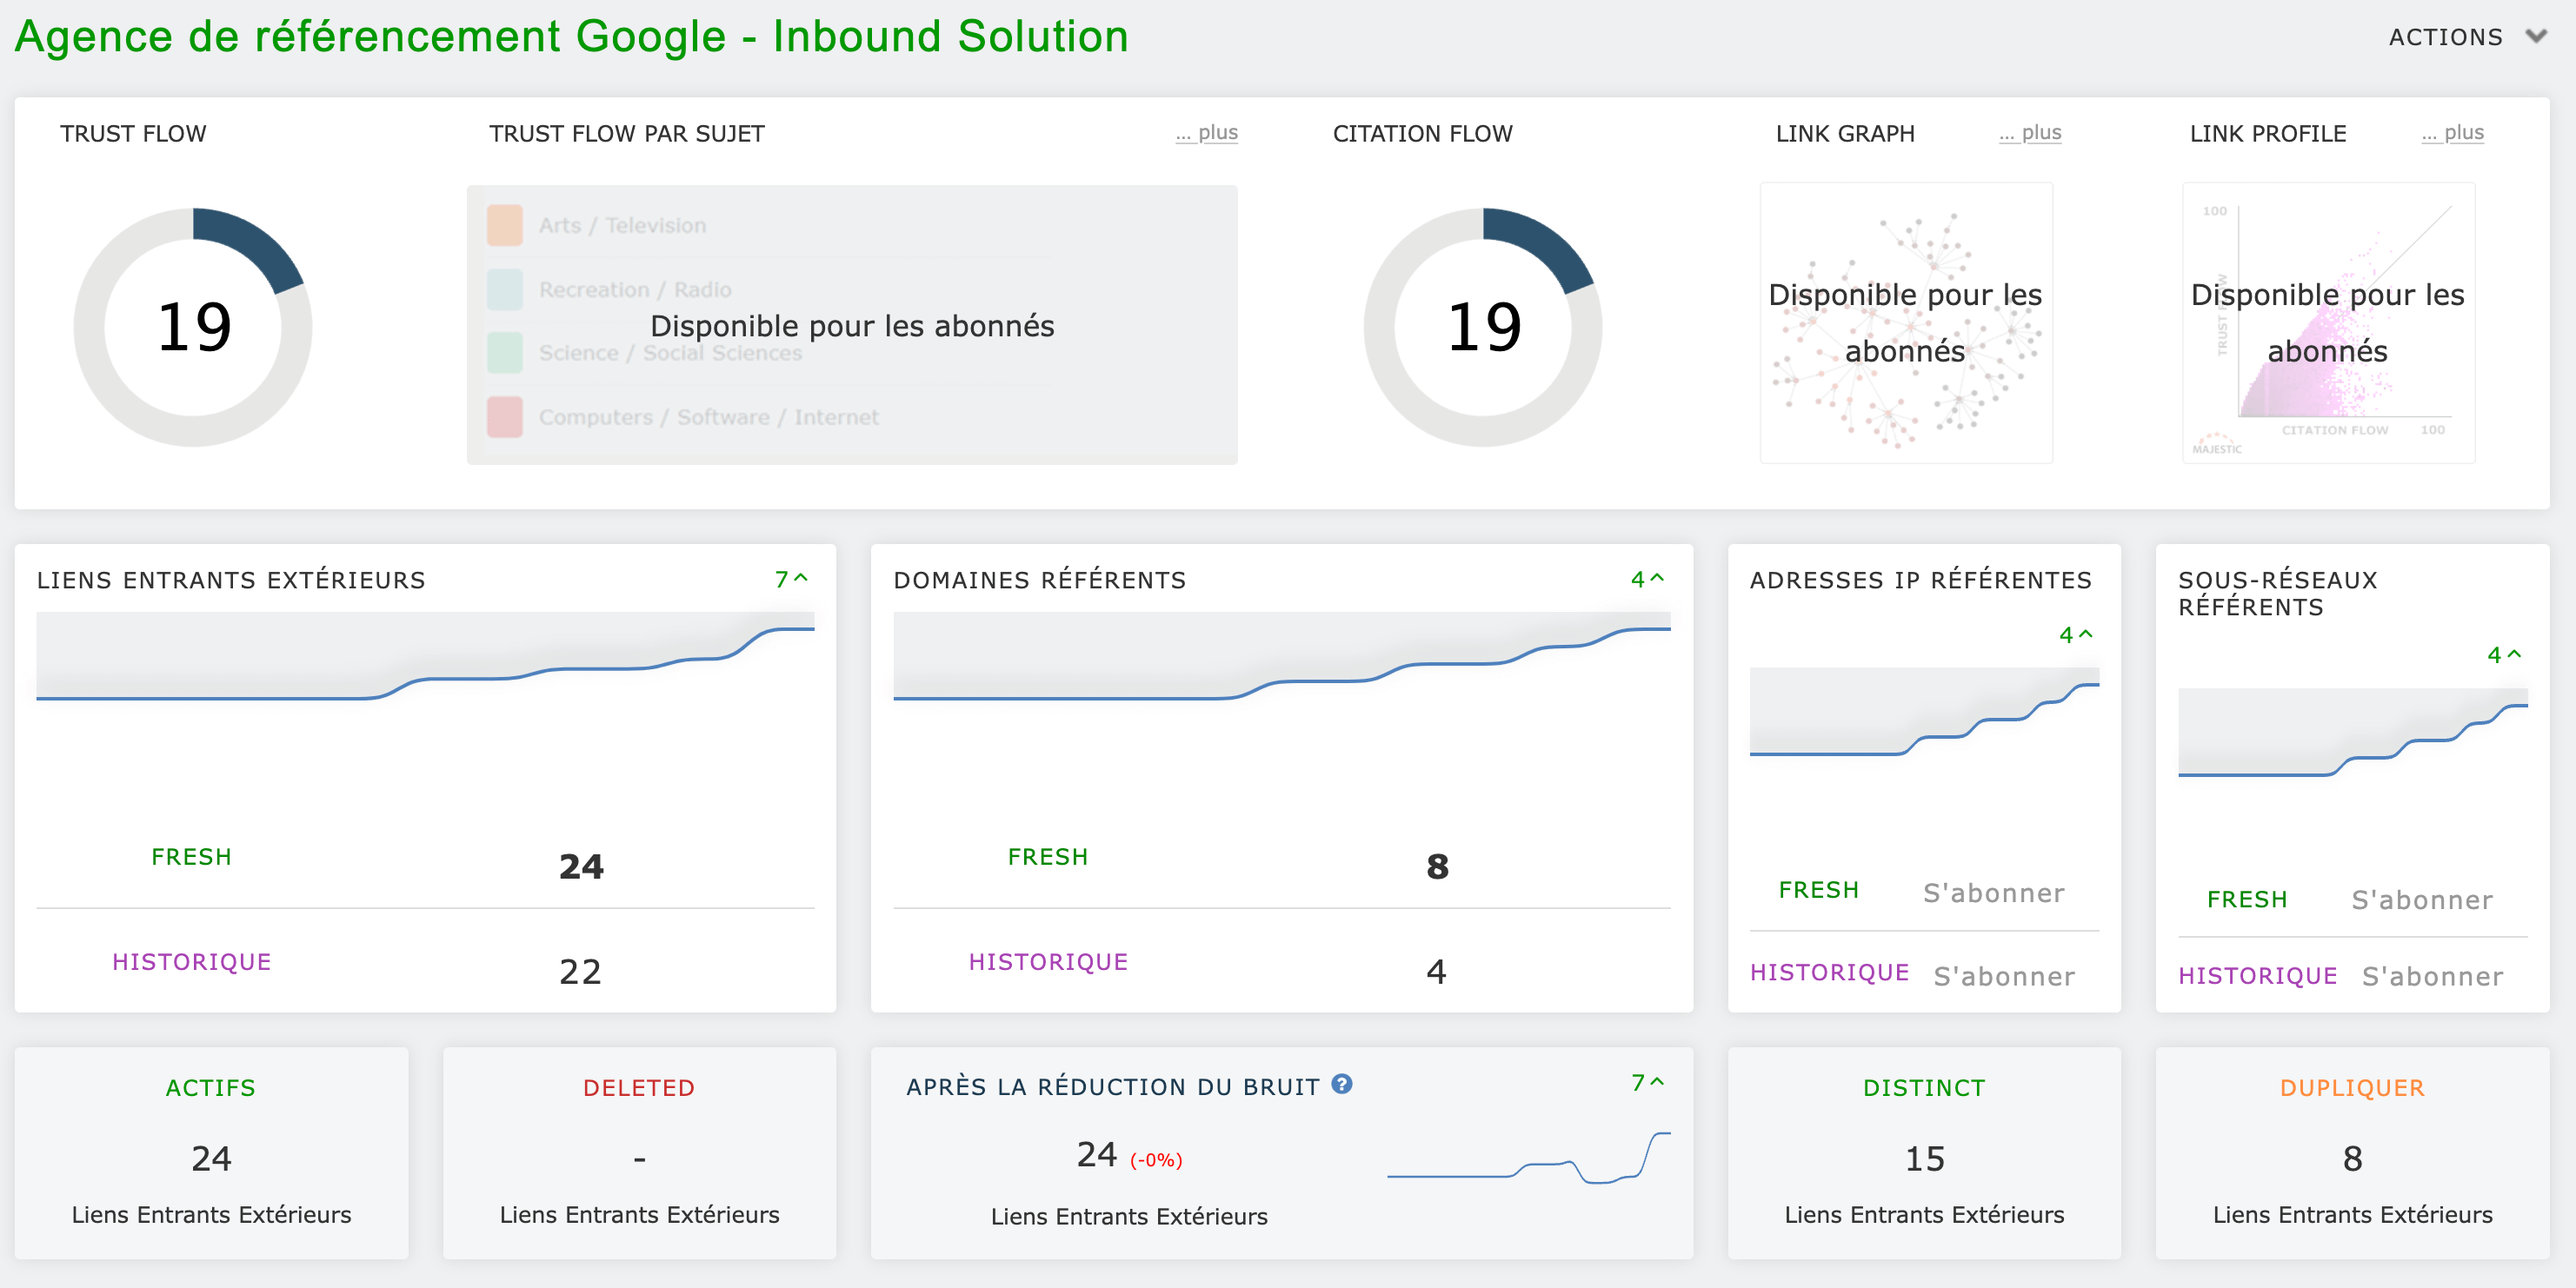Click the 7 up-arrow in noise reduction card
The height and width of the screenshot is (1288, 2576).
coord(1647,1083)
